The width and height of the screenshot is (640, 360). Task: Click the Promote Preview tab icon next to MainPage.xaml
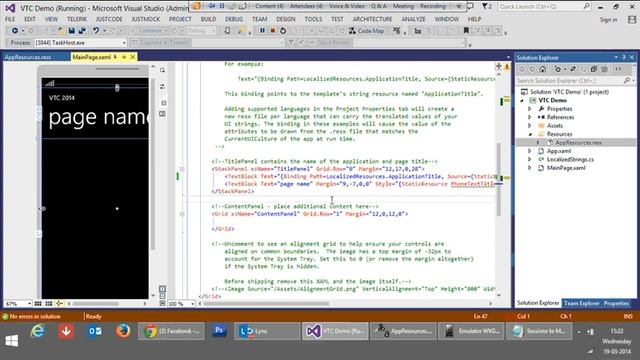coord(124,57)
